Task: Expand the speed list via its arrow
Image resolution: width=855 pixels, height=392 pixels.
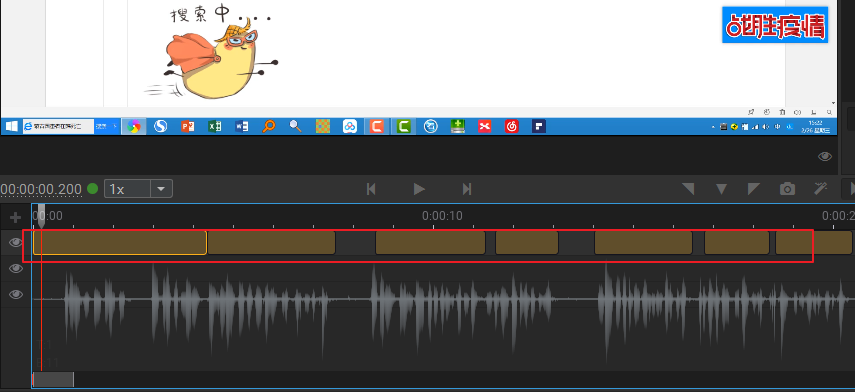Action: tap(161, 189)
